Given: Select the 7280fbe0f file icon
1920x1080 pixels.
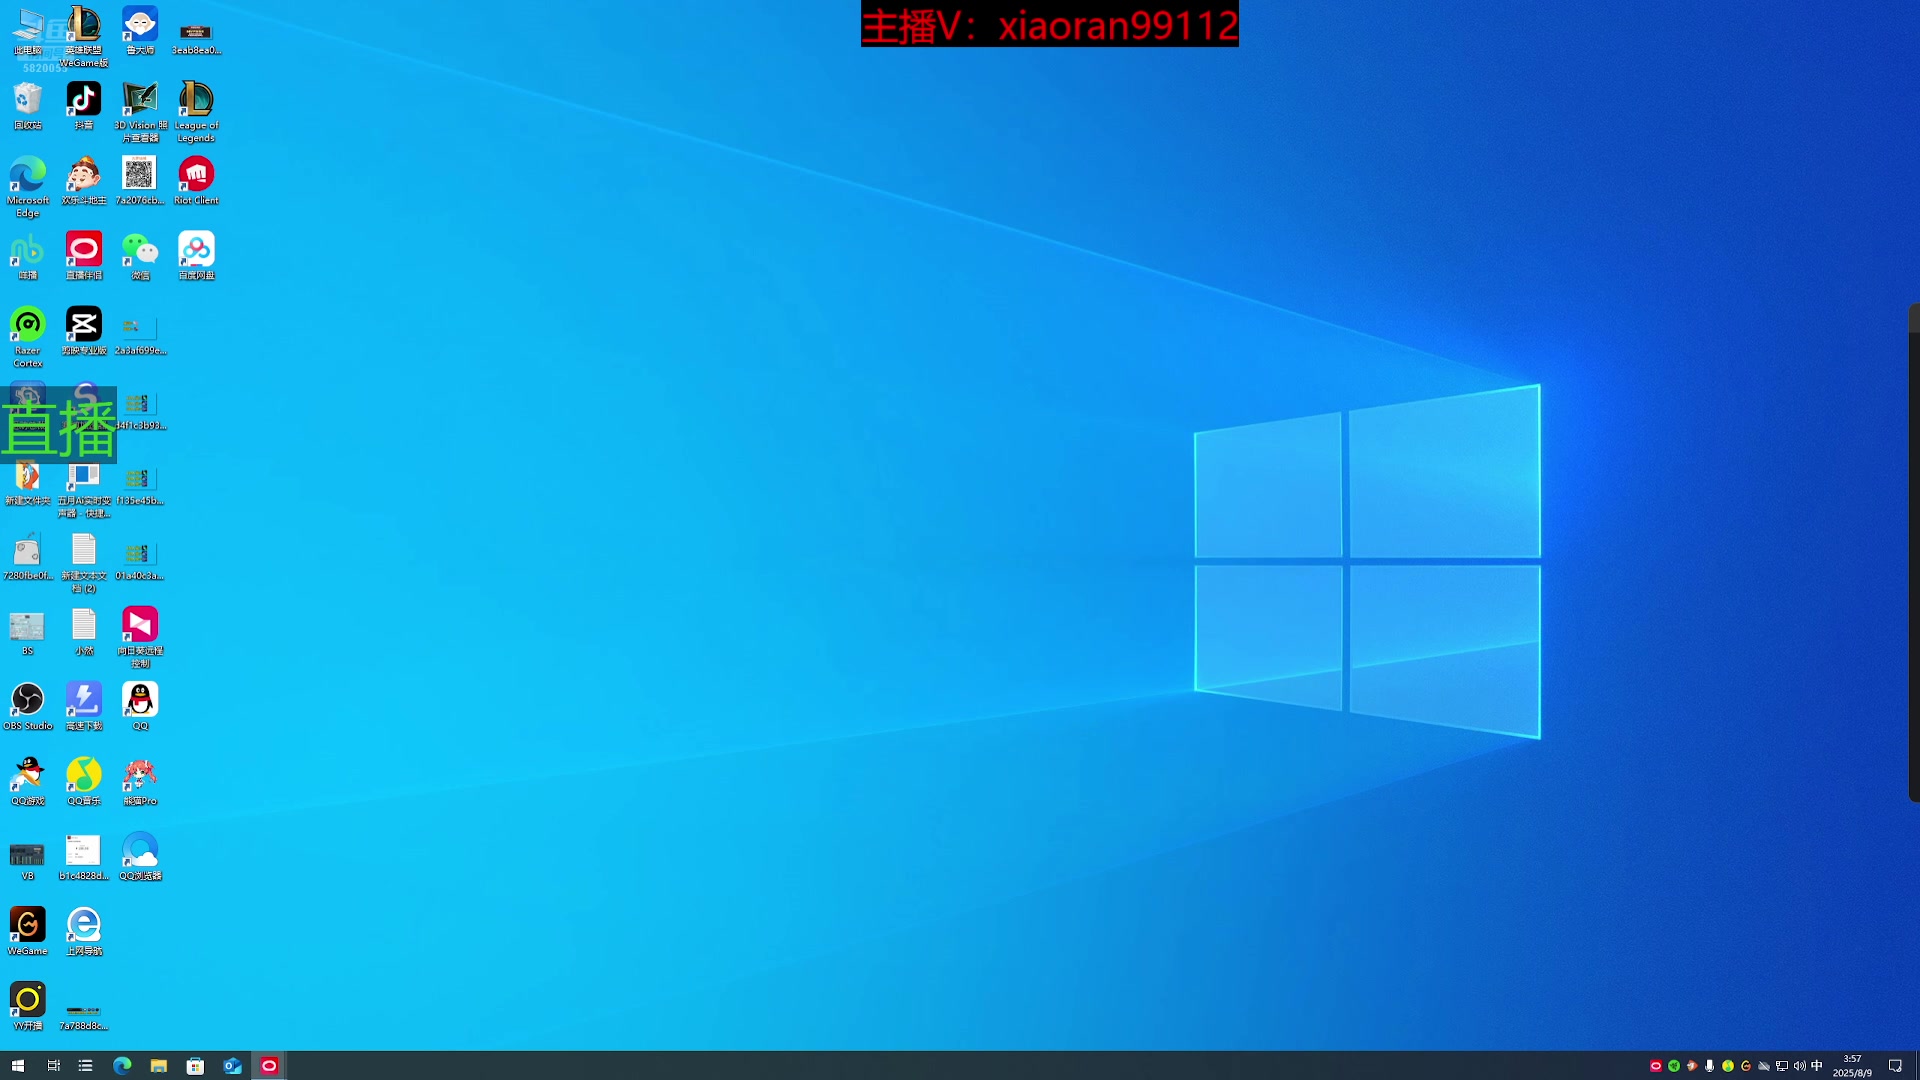Looking at the screenshot, I should tap(28, 556).
